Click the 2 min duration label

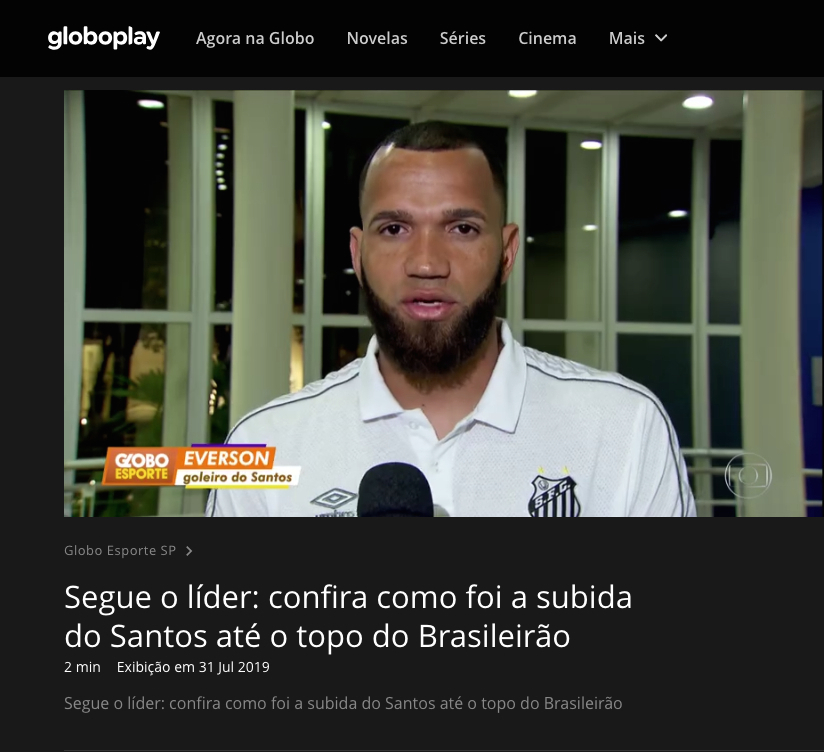(x=82, y=667)
